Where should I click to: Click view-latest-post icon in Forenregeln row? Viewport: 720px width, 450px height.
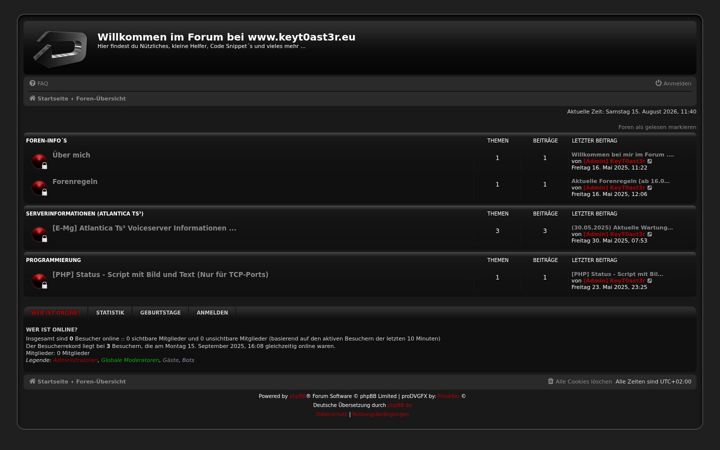coord(650,188)
